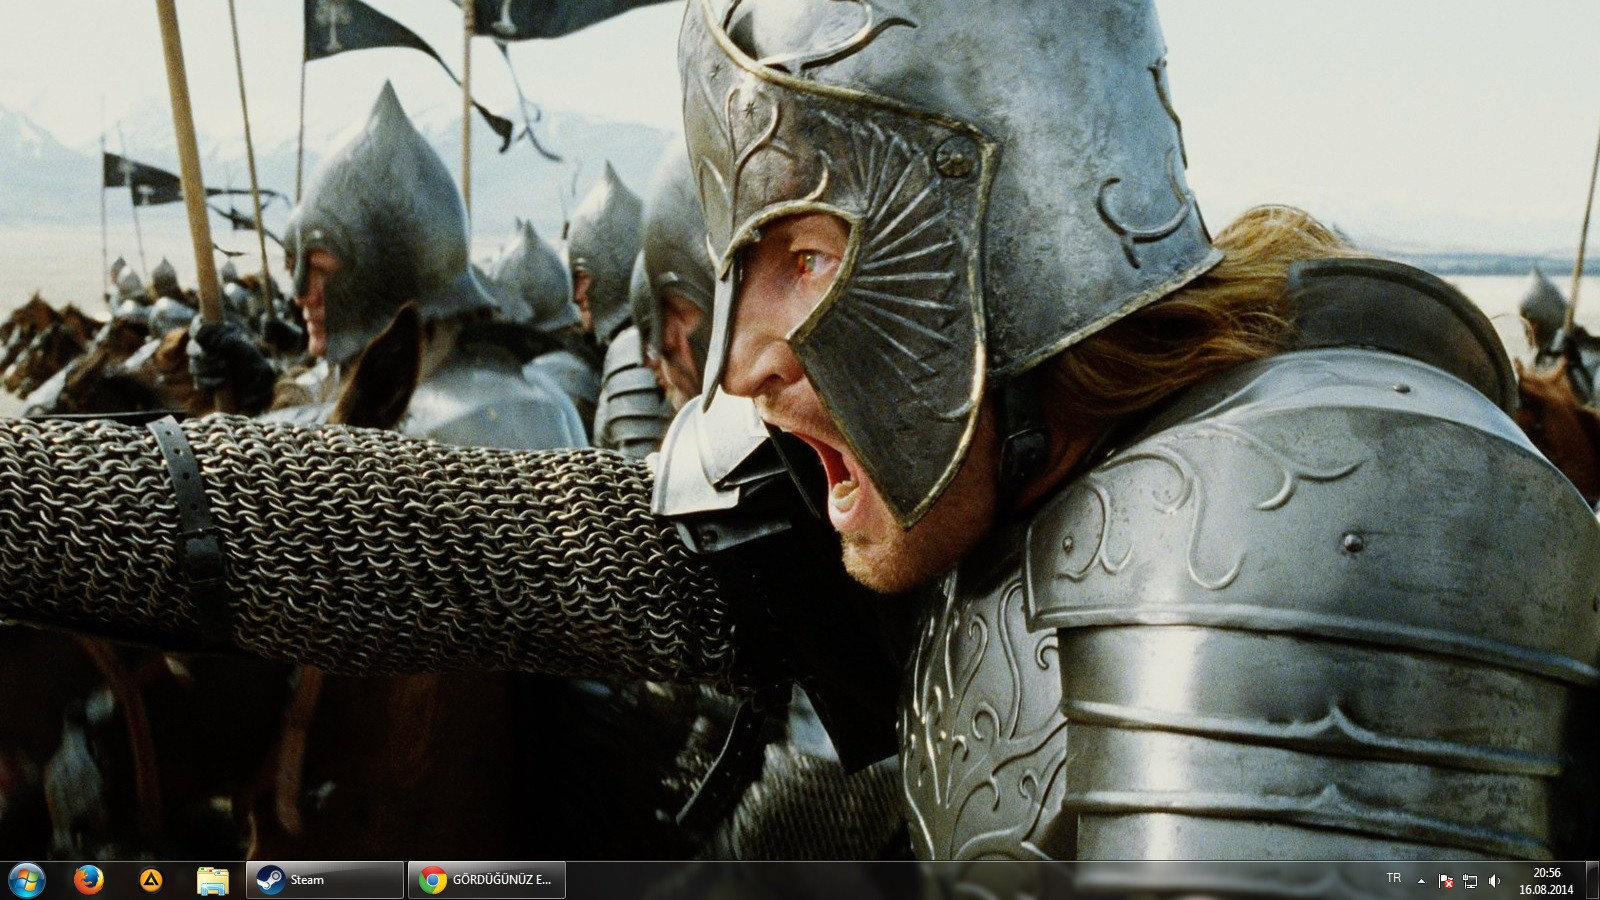Launch Firefox from the taskbar
This screenshot has height=900, width=1600.
(x=89, y=880)
